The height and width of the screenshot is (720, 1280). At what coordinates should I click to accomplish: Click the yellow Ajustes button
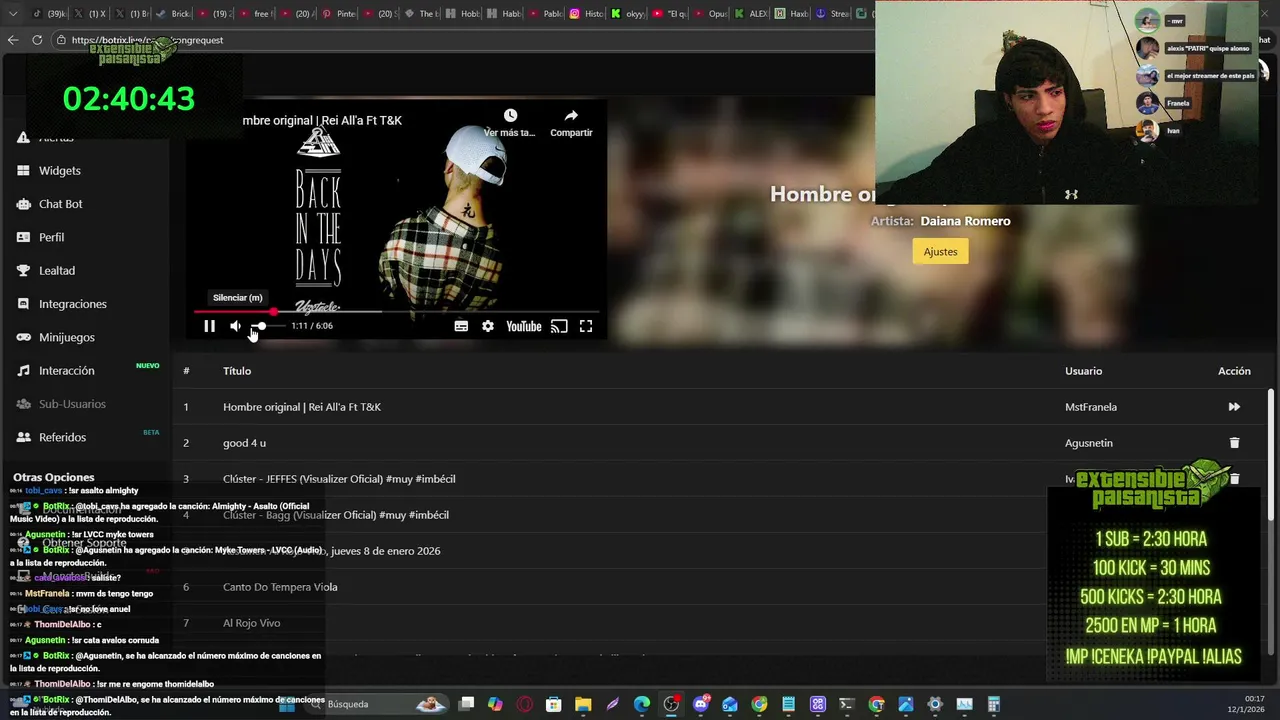[940, 251]
